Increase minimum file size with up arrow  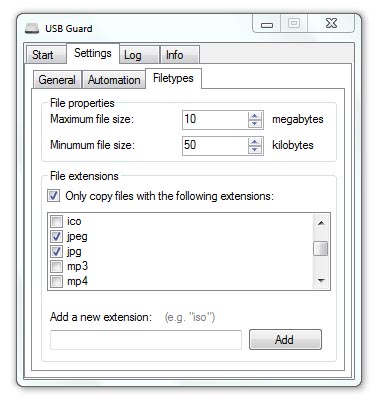tap(255, 142)
